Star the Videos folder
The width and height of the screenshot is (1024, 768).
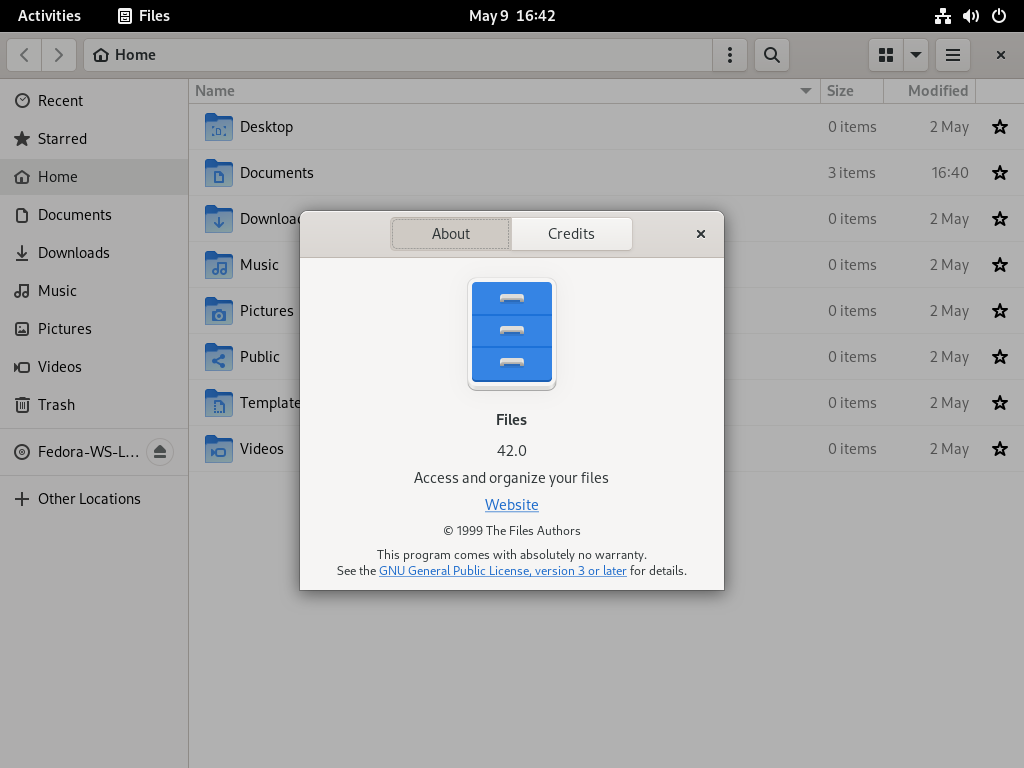(x=1000, y=449)
